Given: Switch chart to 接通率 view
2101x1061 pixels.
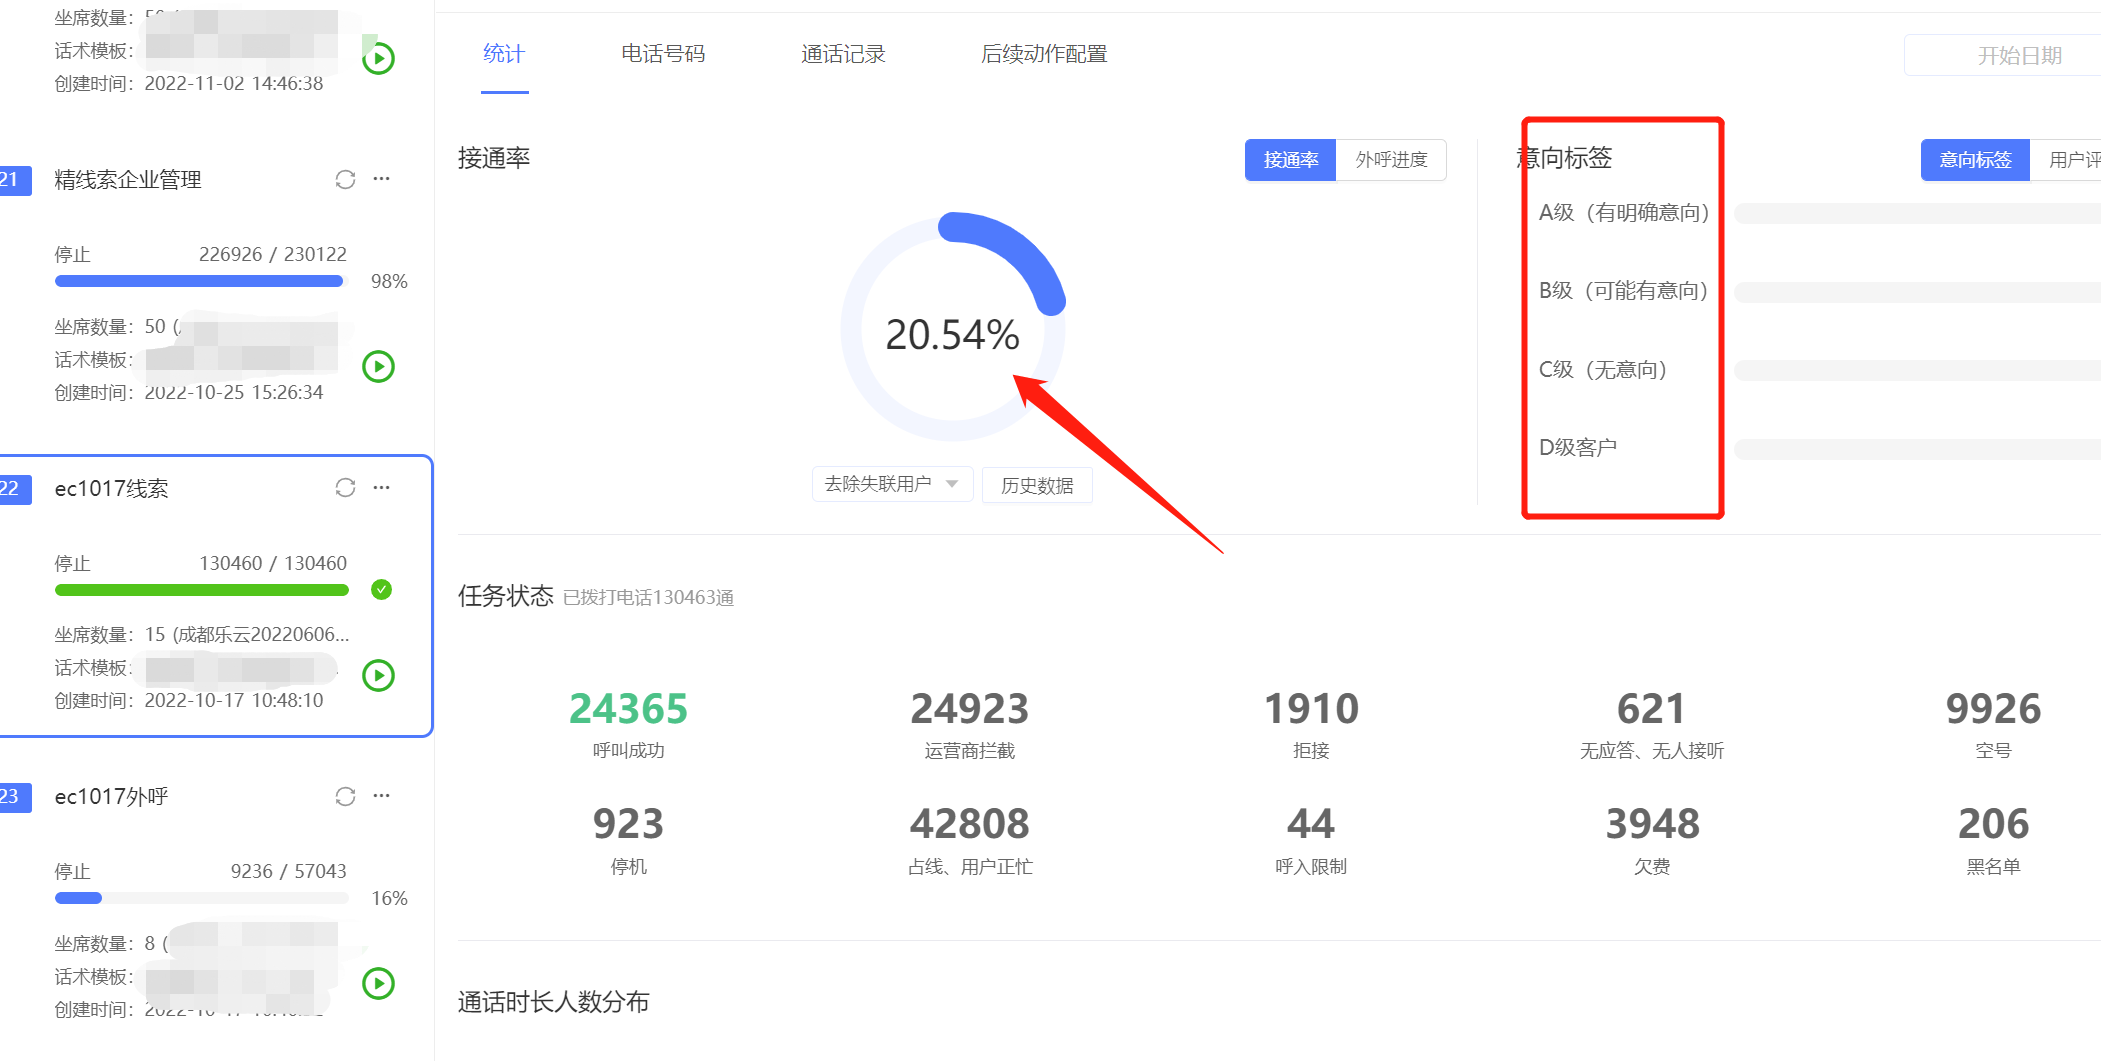Looking at the screenshot, I should [x=1290, y=160].
